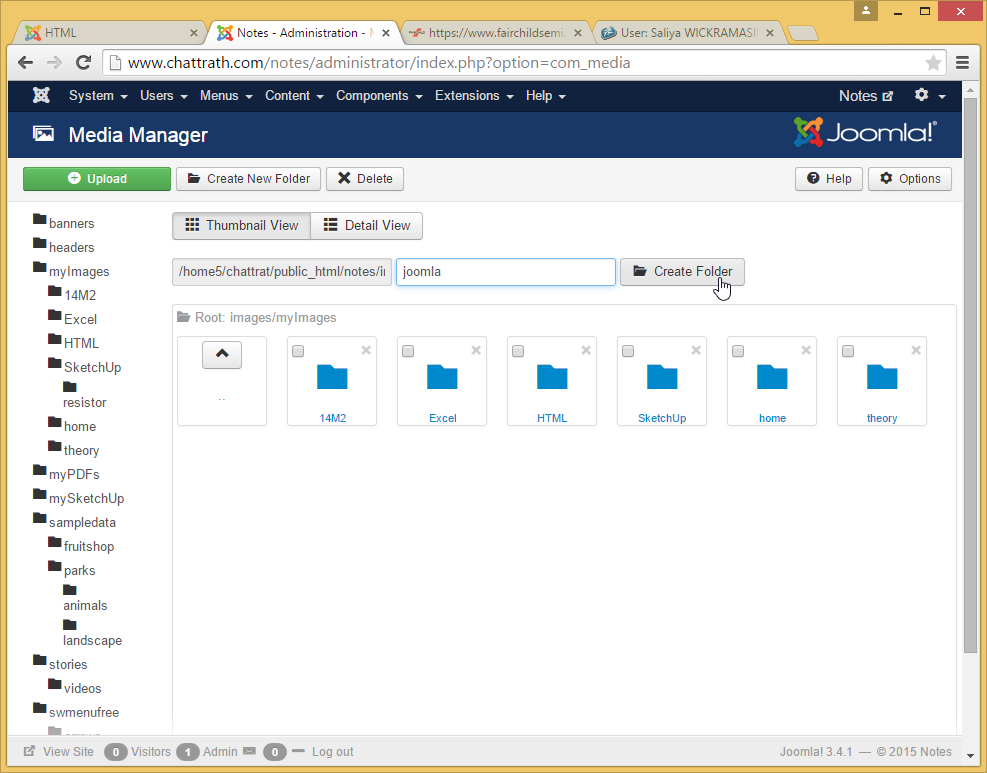Switch to Detail View
The height and width of the screenshot is (773, 987).
(x=366, y=226)
